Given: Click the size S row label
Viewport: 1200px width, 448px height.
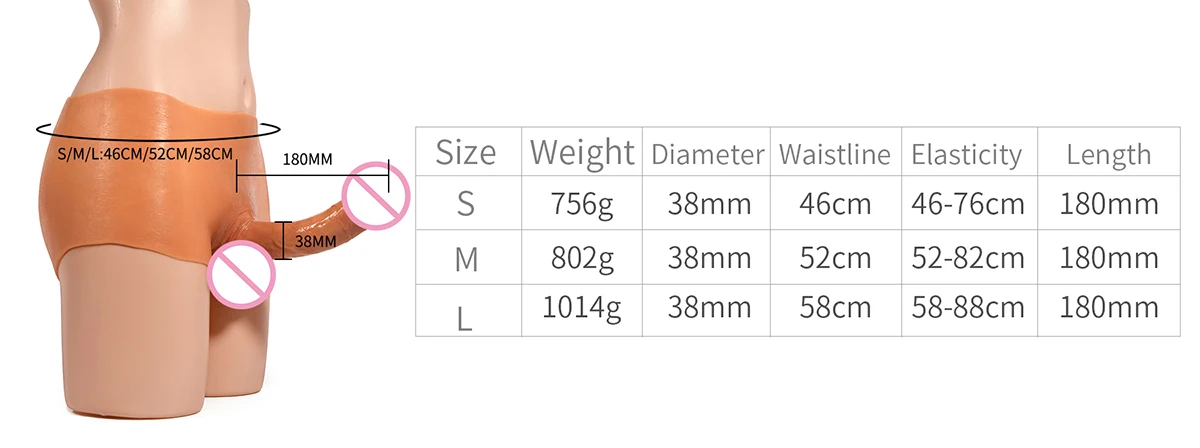Looking at the screenshot, I should pyautogui.click(x=466, y=204).
